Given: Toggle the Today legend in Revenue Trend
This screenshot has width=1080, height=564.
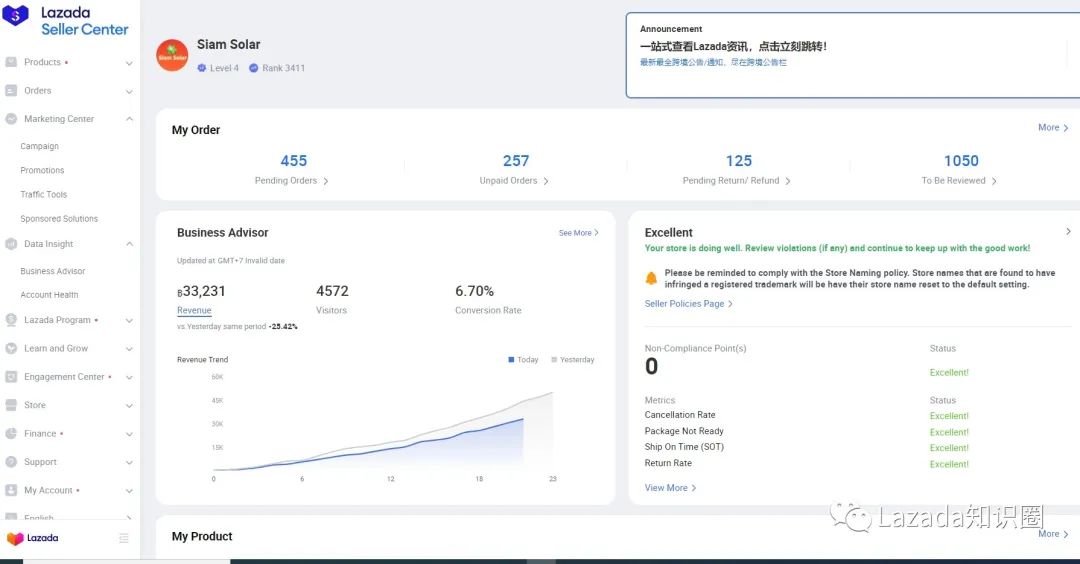Looking at the screenshot, I should 523,359.
